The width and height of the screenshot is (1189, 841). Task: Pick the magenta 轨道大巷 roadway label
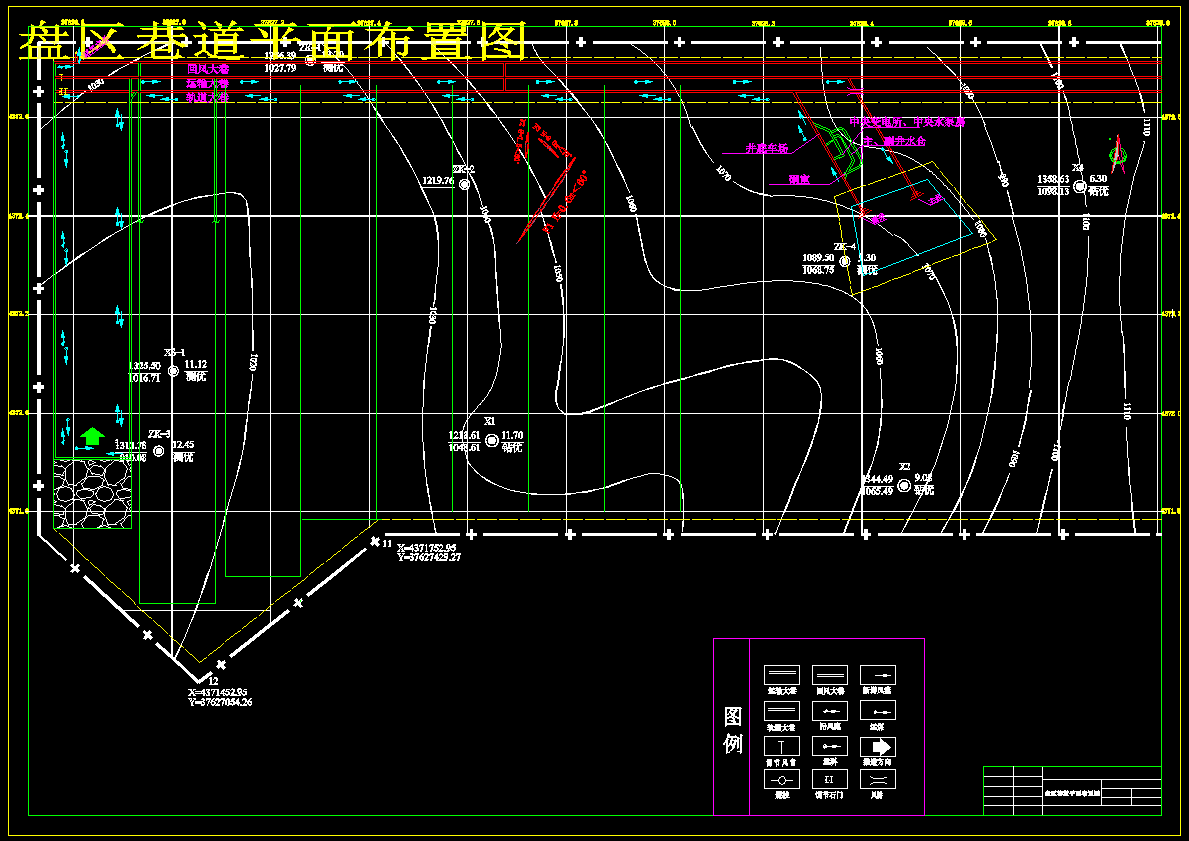208,98
